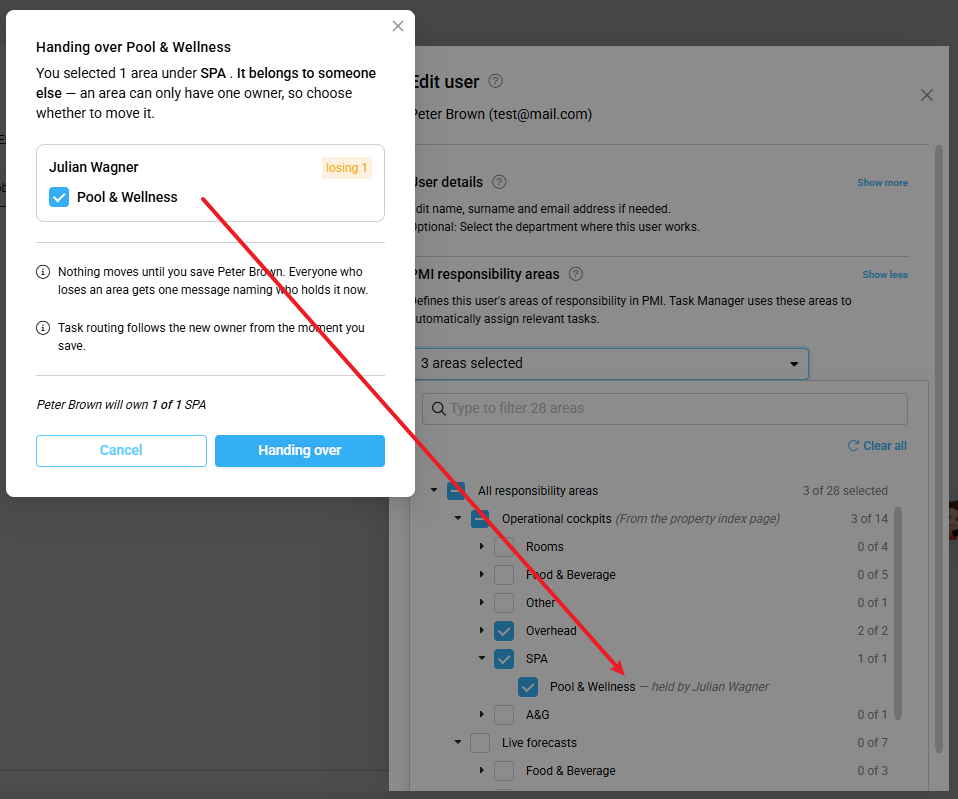This screenshot has height=799, width=958.
Task: Check the Other area checkbox
Action: (x=504, y=603)
